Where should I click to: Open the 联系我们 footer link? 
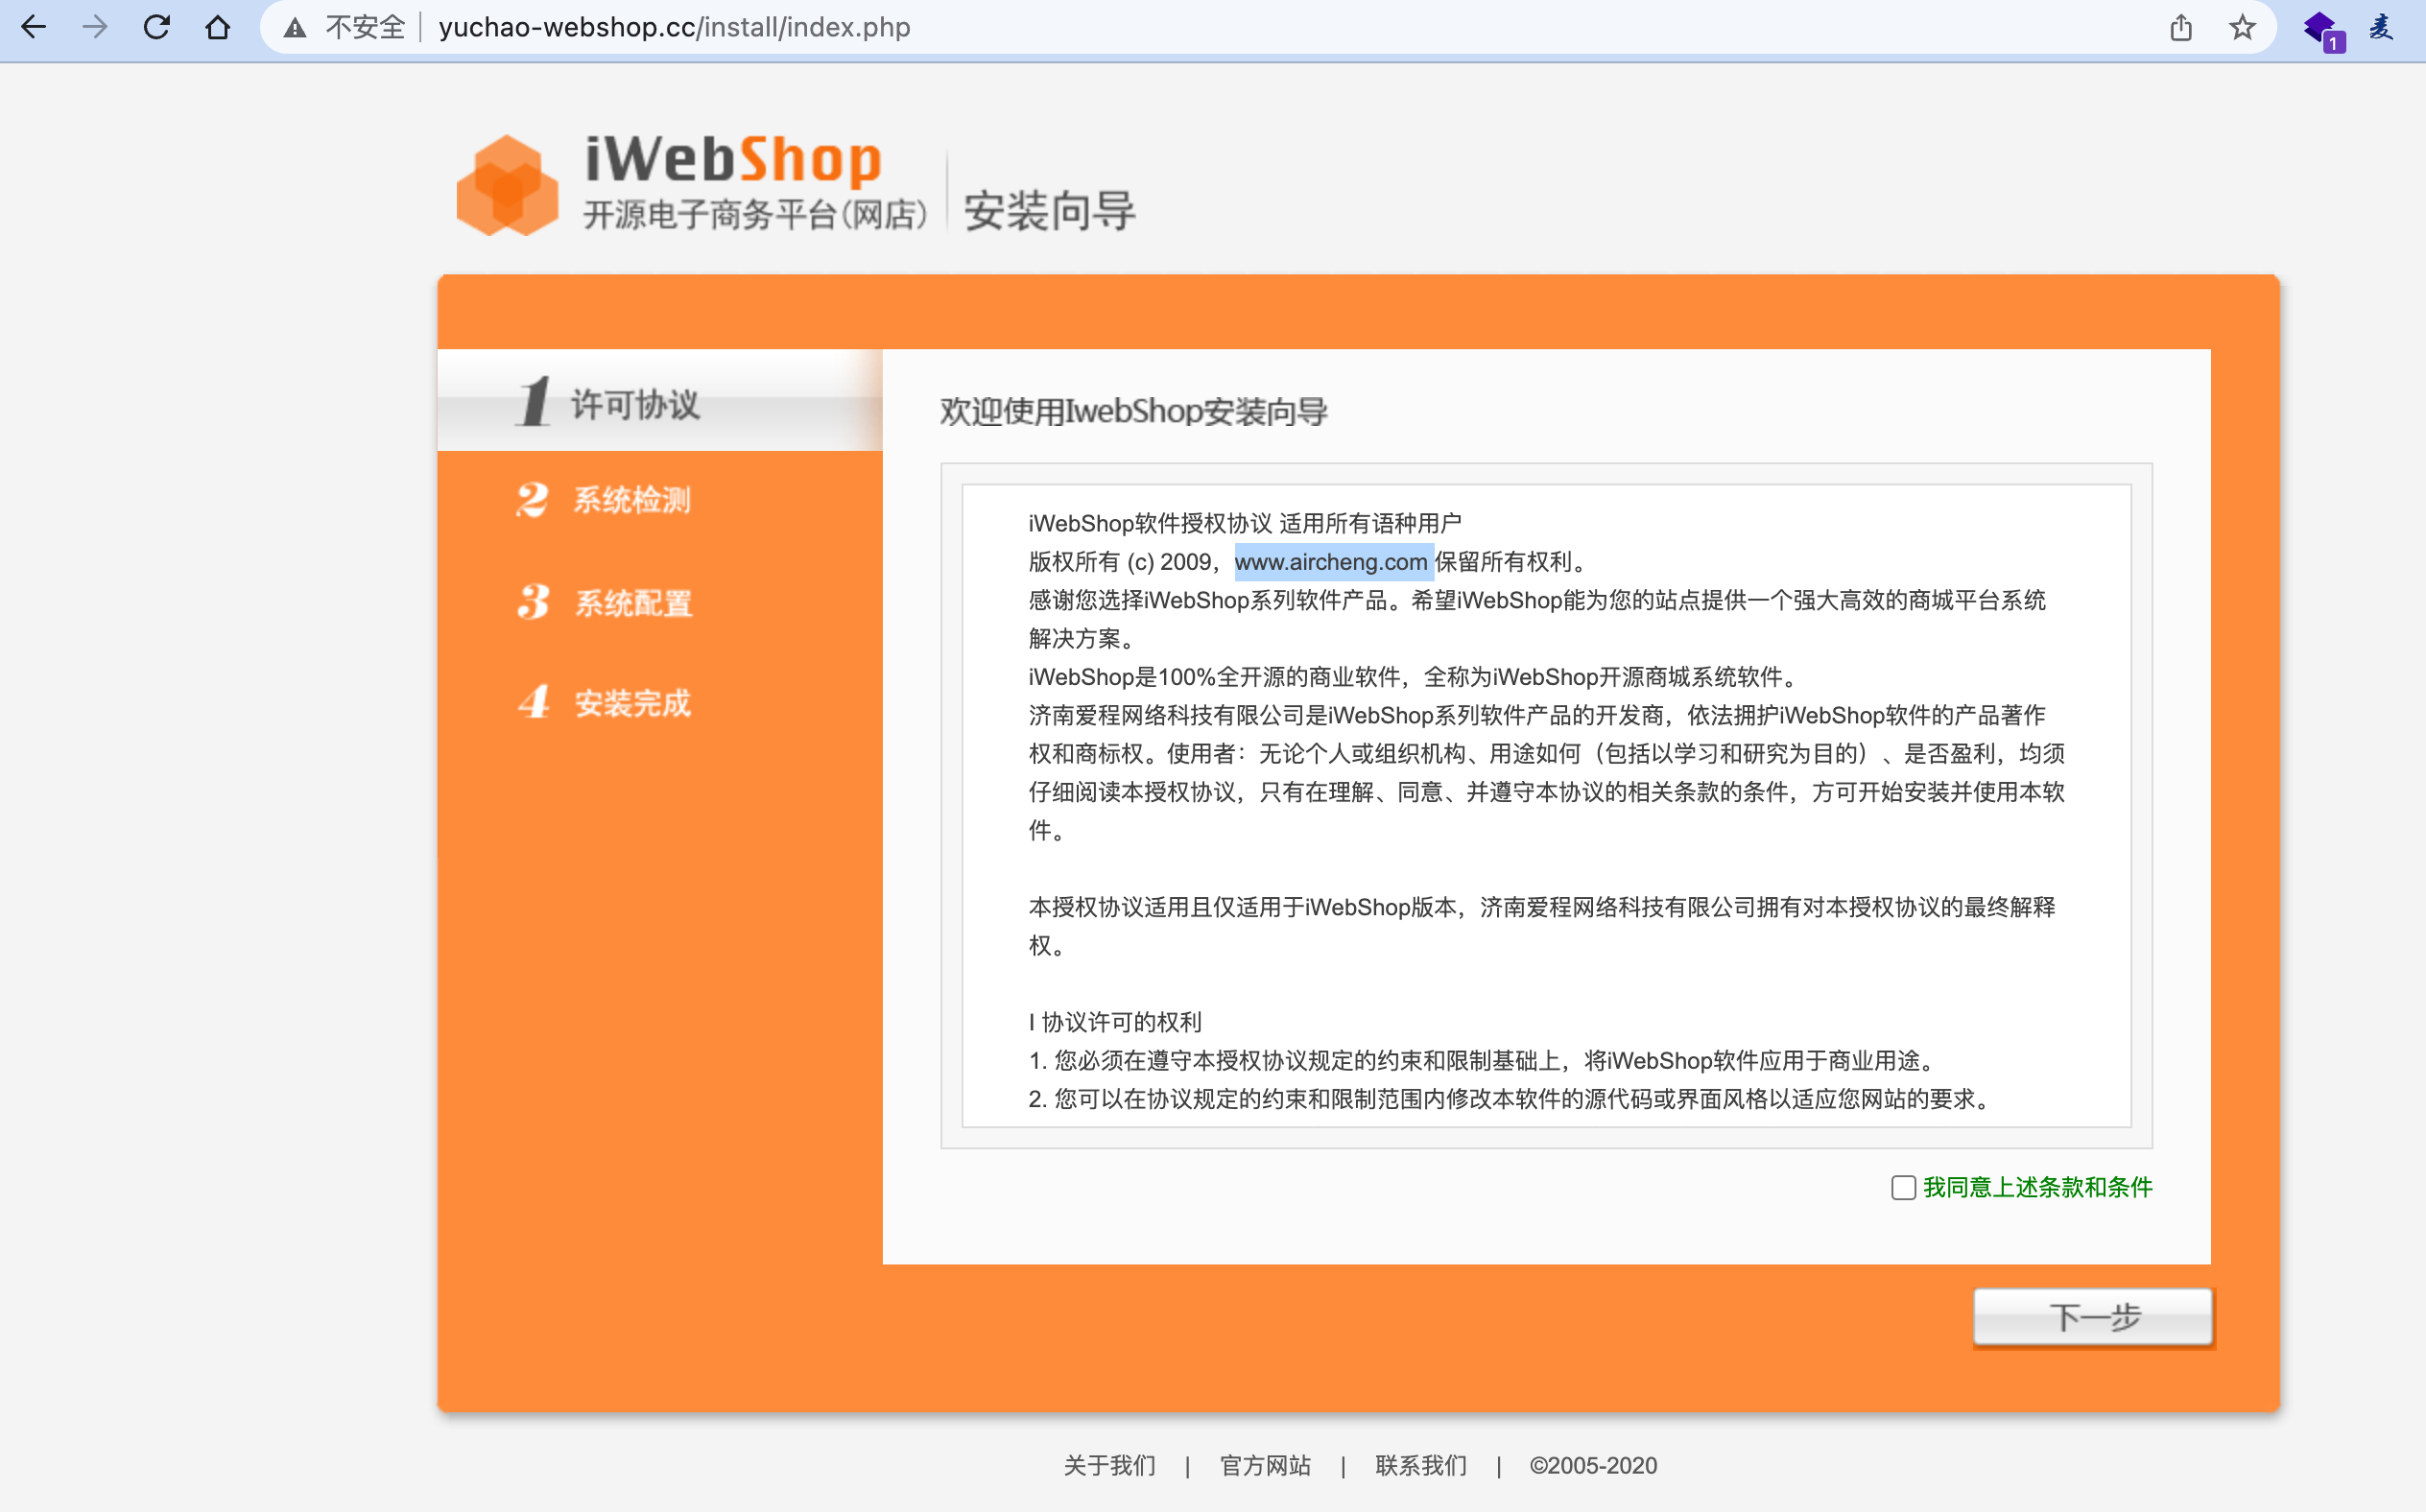[x=1421, y=1465]
